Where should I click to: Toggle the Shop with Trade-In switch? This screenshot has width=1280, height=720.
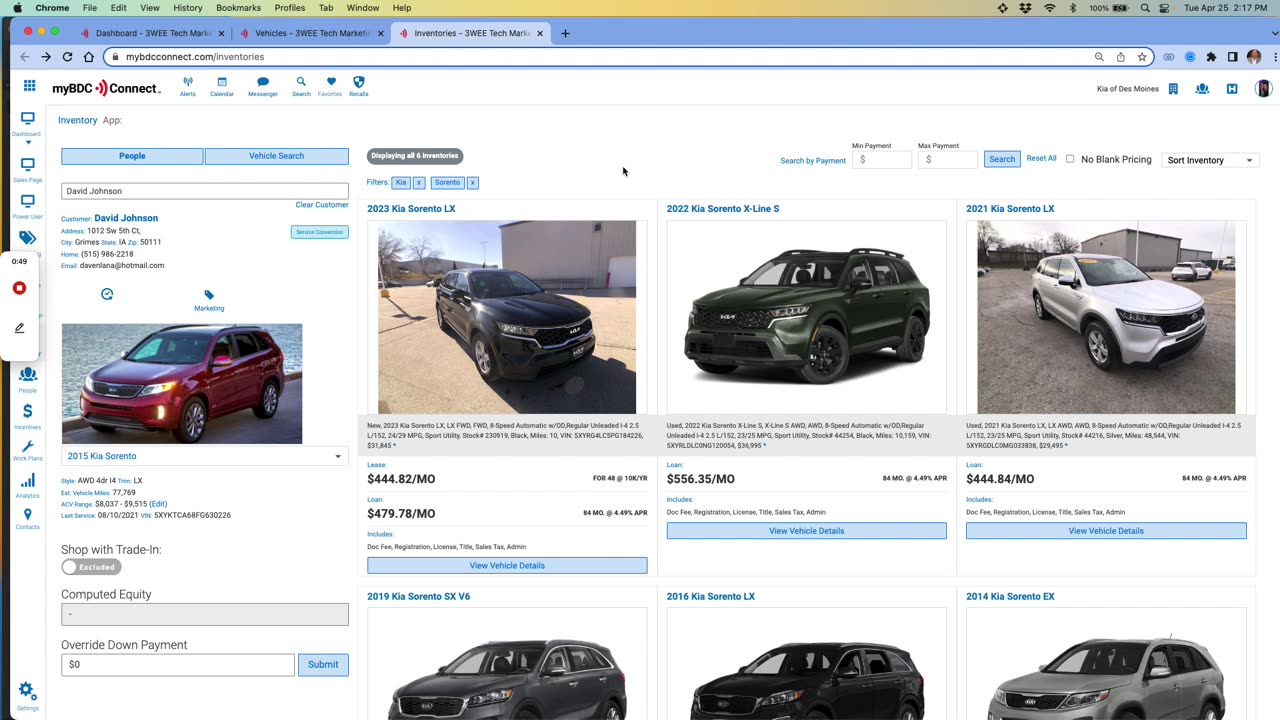point(91,567)
